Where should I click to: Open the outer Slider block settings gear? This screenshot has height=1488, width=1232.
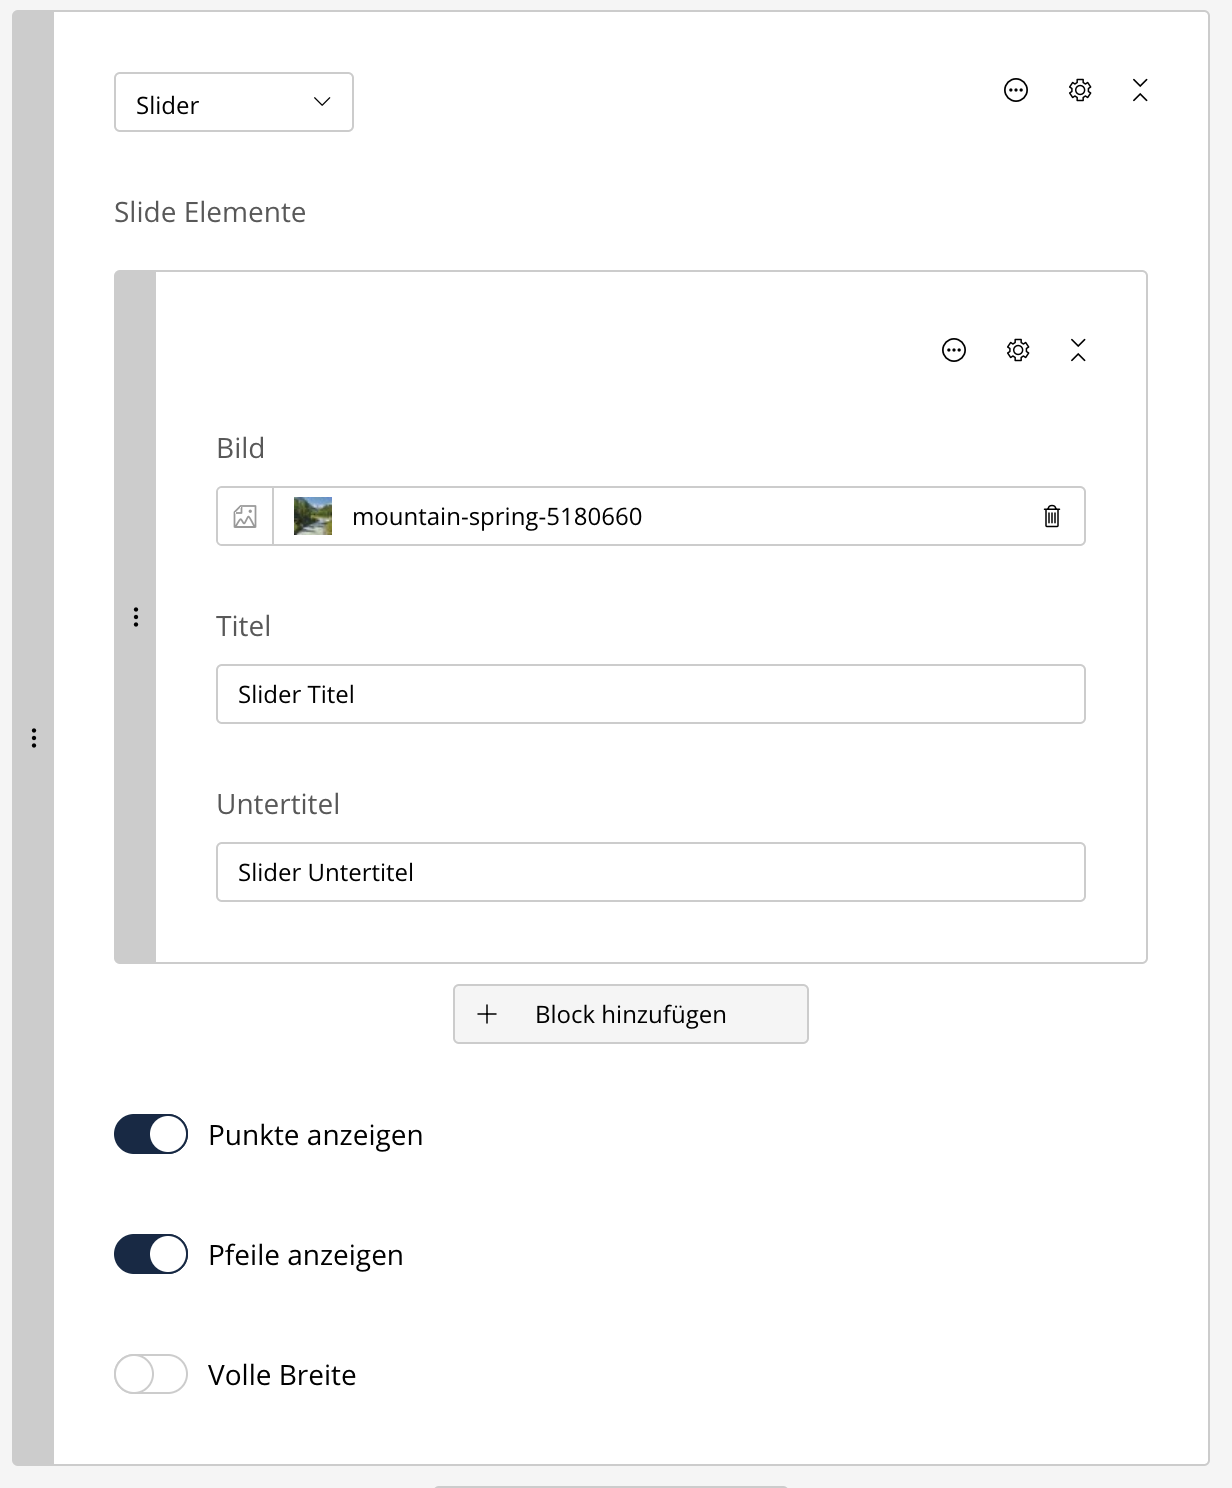[x=1080, y=91]
